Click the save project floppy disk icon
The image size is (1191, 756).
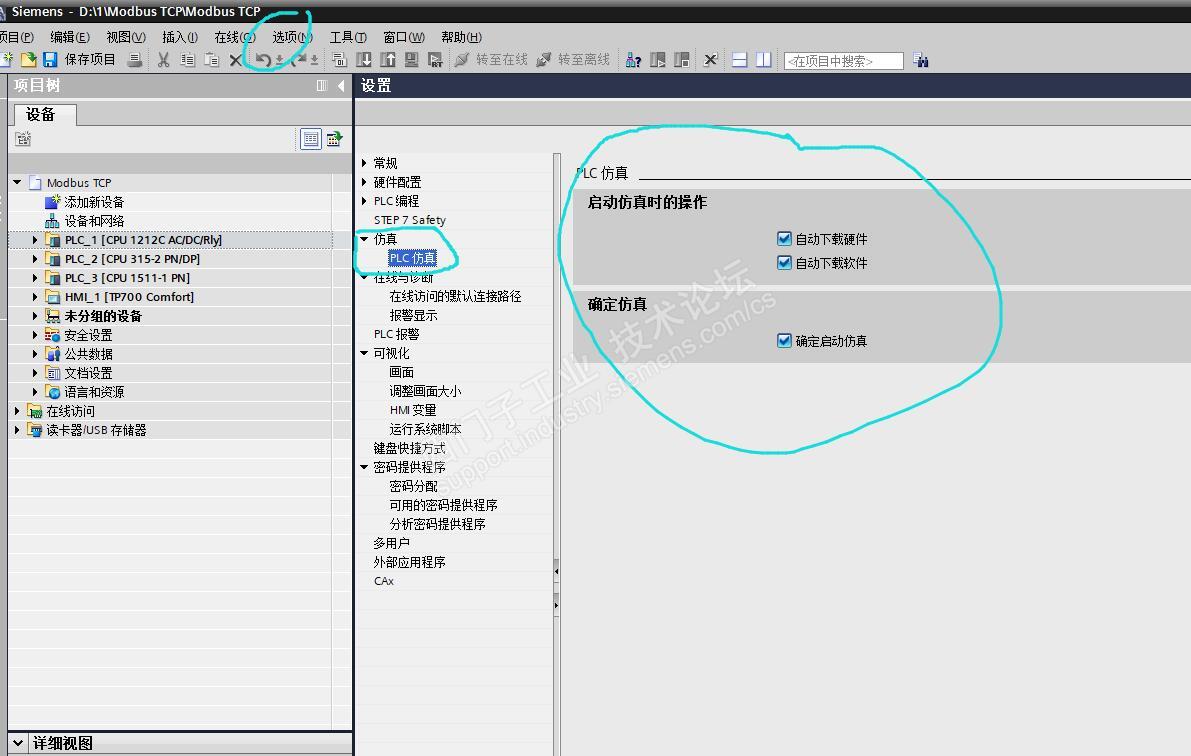pyautogui.click(x=50, y=59)
